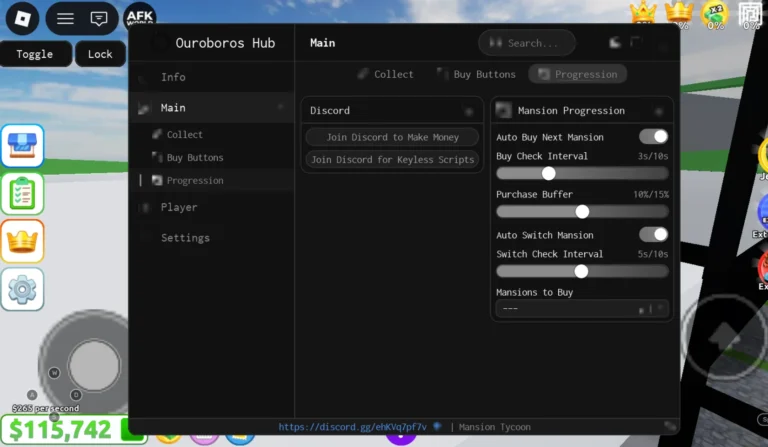The height and width of the screenshot is (447, 768).
Task: Click the Lock button
Action: click(x=100, y=54)
